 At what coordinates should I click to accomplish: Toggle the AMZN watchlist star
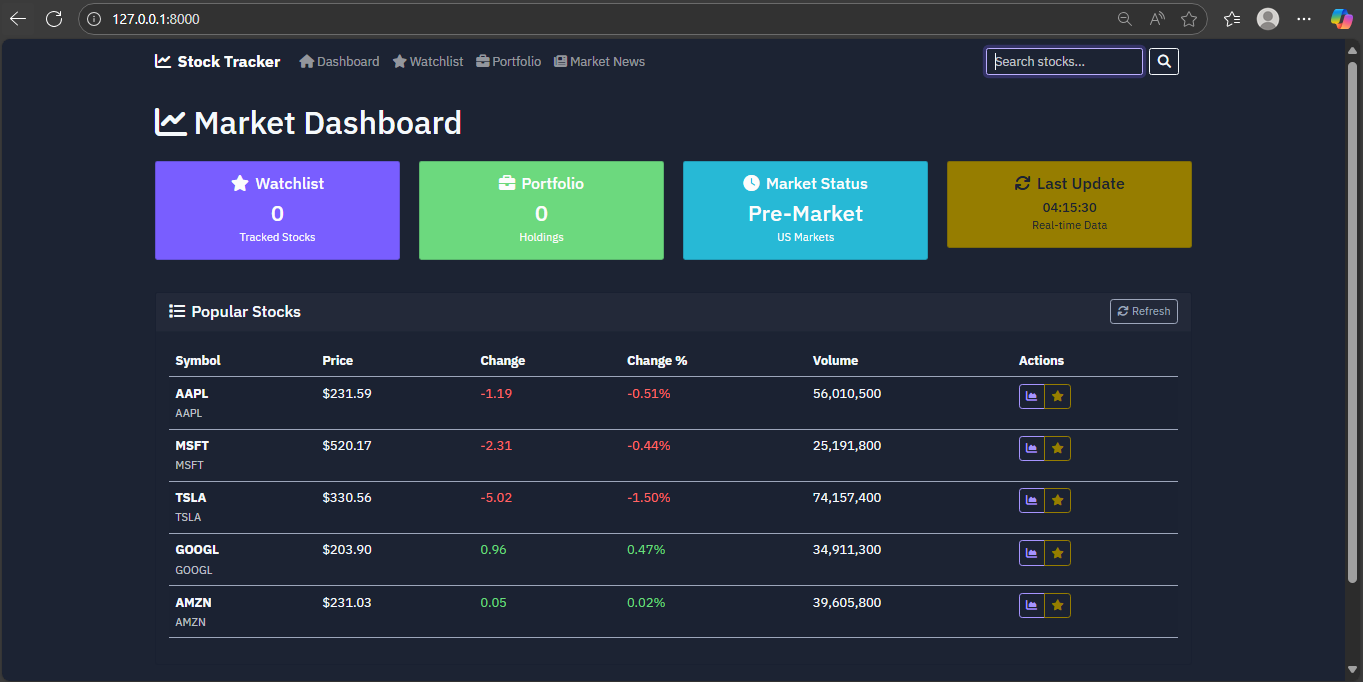point(1057,605)
